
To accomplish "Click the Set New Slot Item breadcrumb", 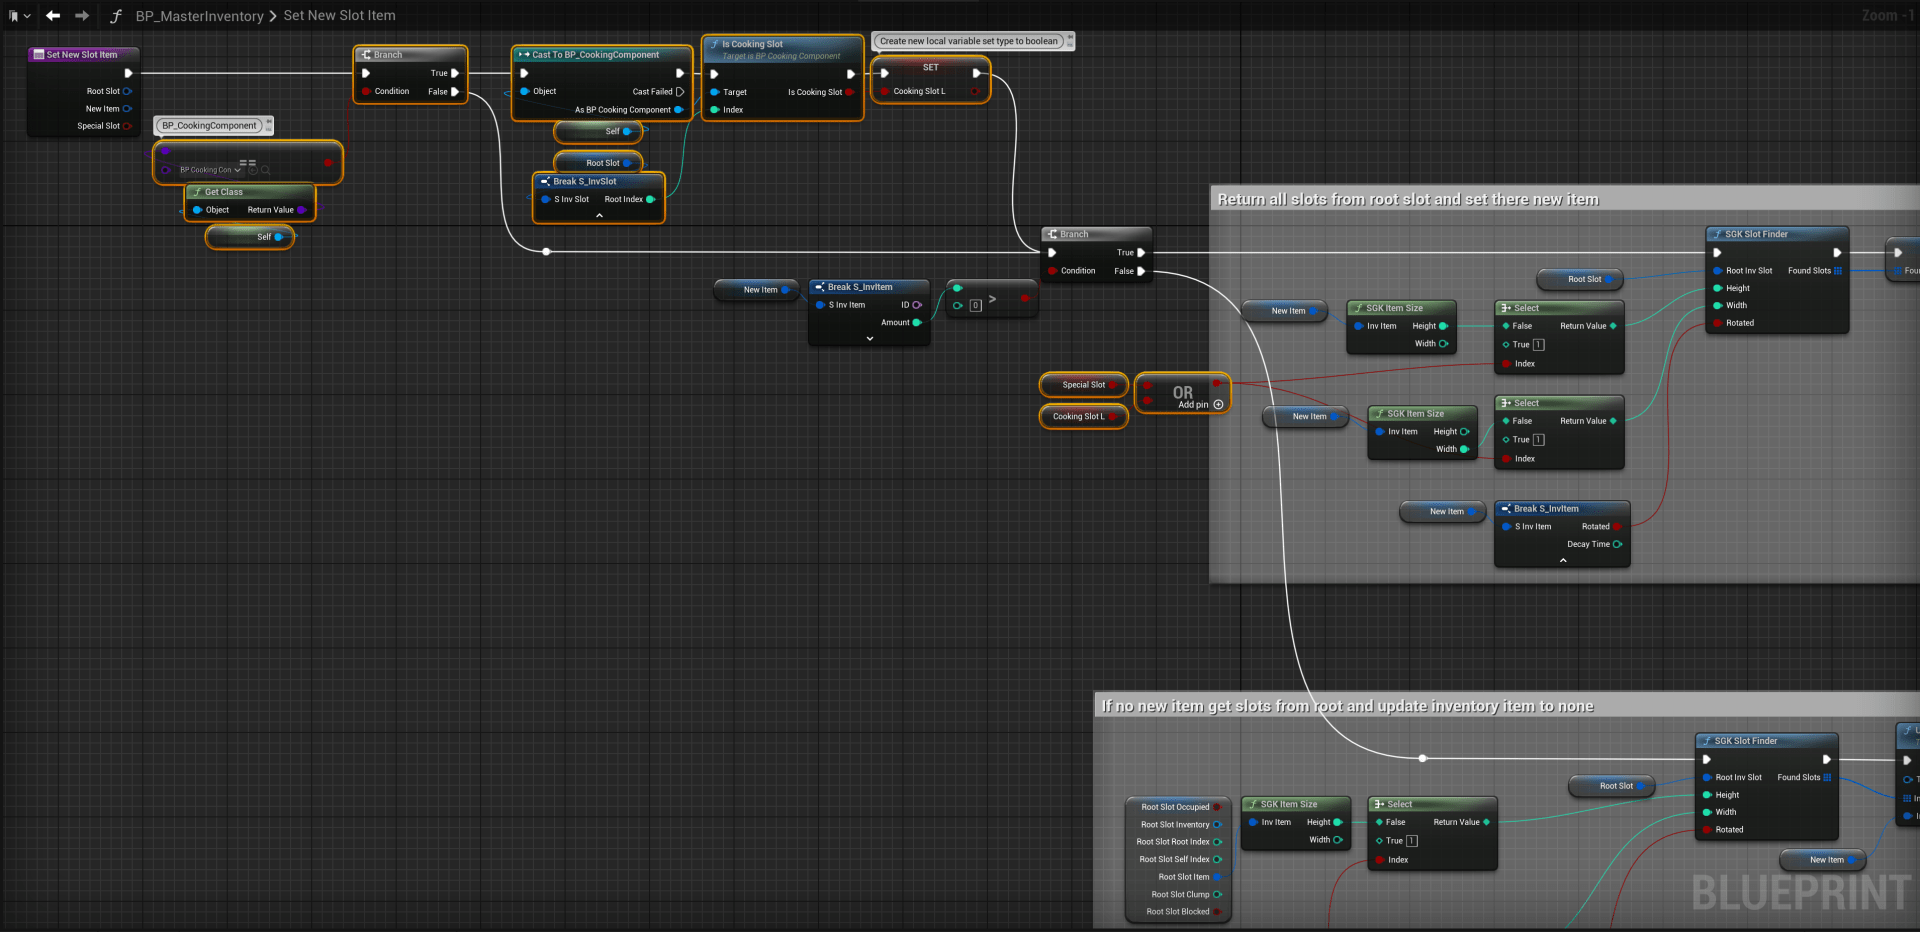I will pyautogui.click(x=339, y=16).
